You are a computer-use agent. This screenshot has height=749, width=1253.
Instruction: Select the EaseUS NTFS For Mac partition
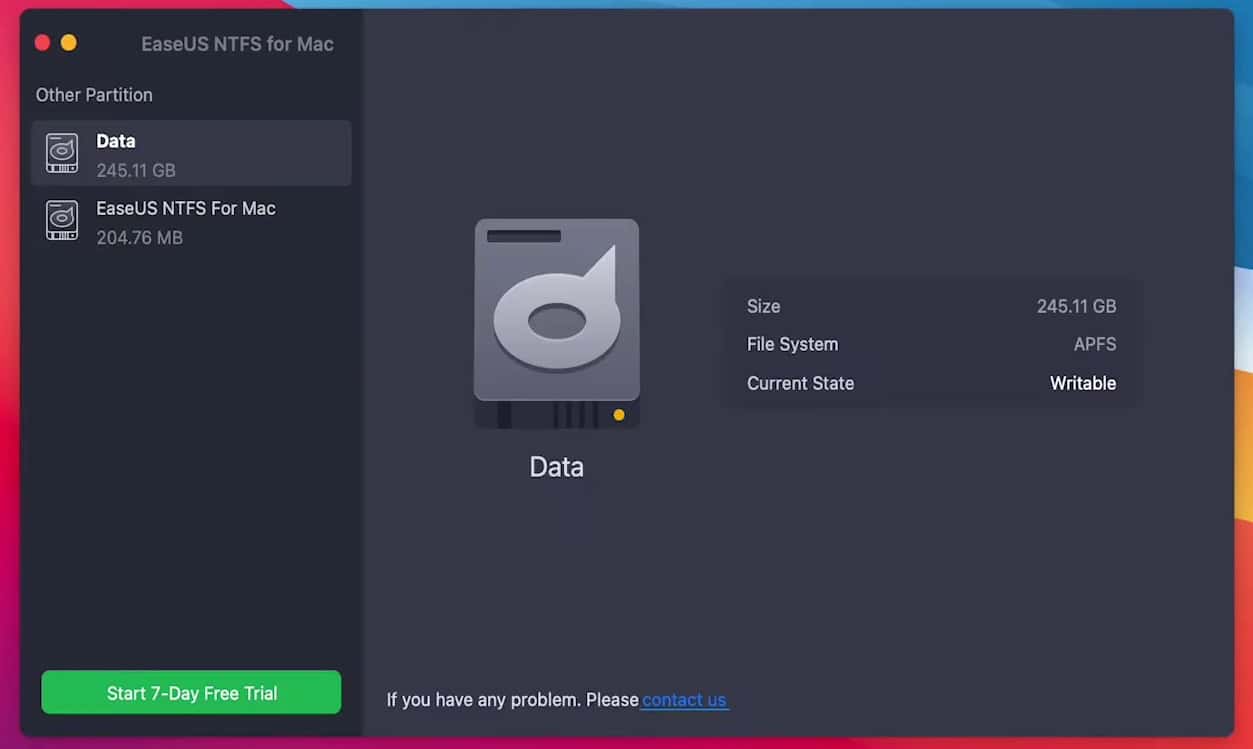(190, 221)
